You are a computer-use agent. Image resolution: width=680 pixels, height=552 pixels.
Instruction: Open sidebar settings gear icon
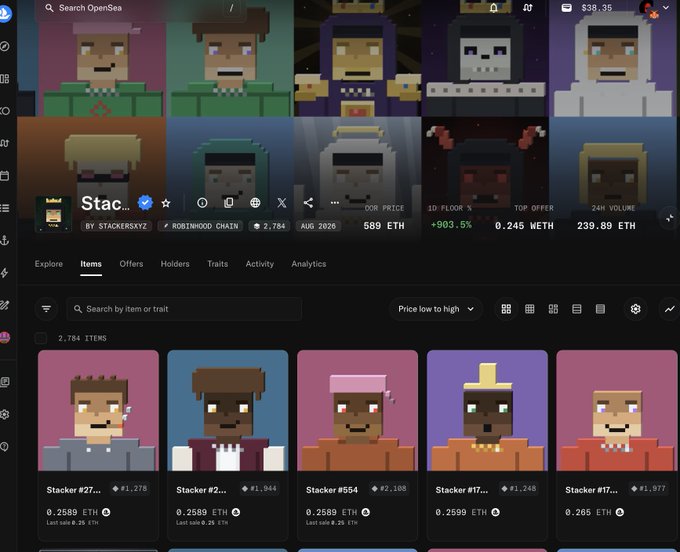4,414
